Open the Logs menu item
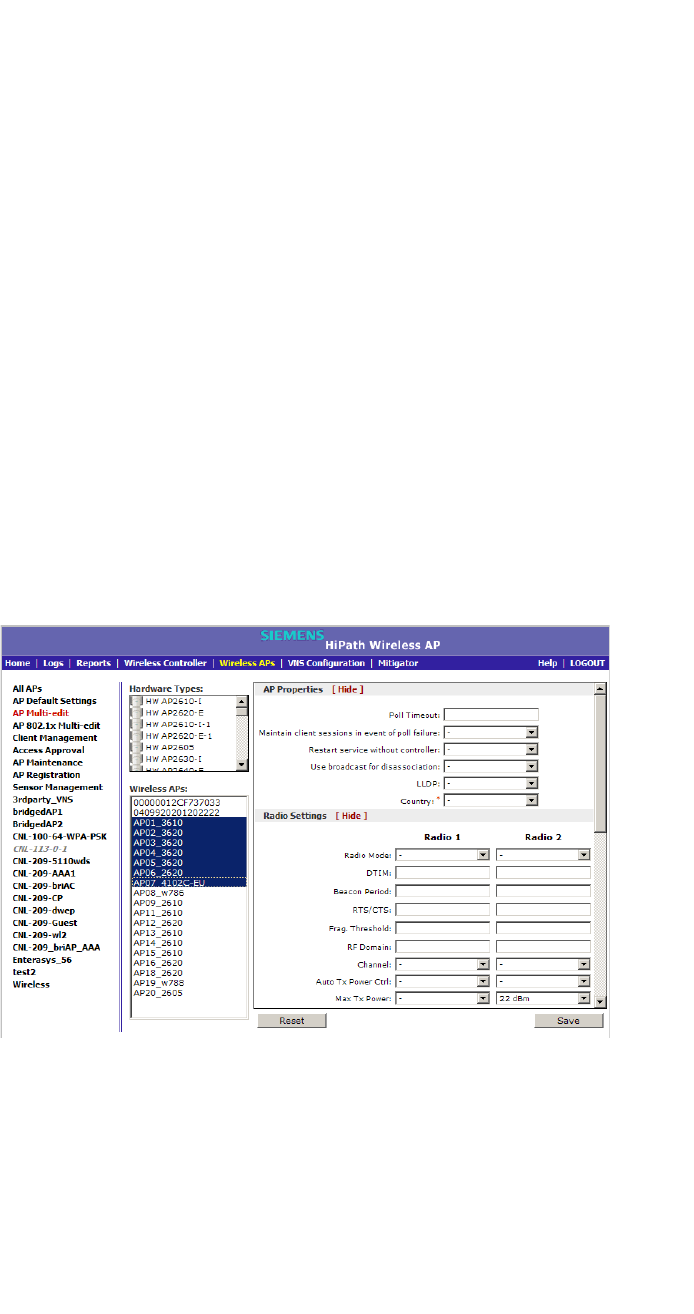 [54, 663]
